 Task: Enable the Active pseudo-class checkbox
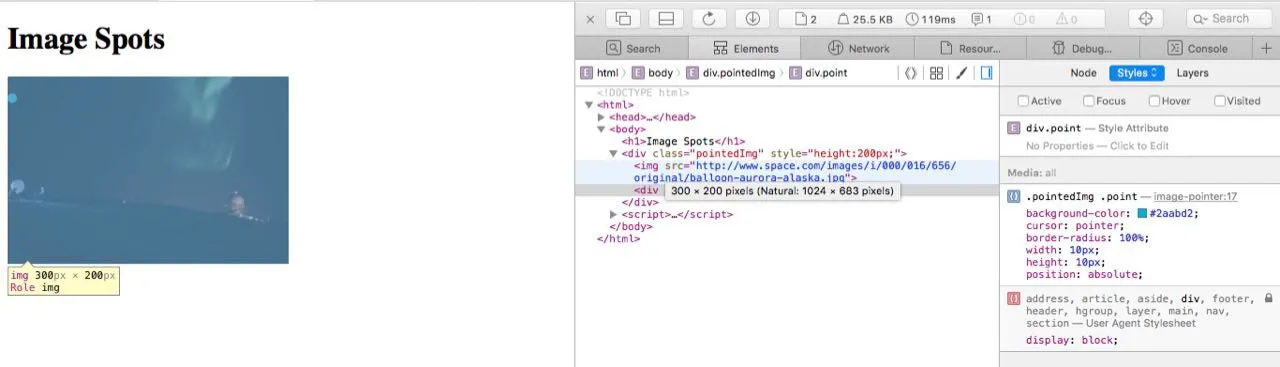pyautogui.click(x=1023, y=101)
